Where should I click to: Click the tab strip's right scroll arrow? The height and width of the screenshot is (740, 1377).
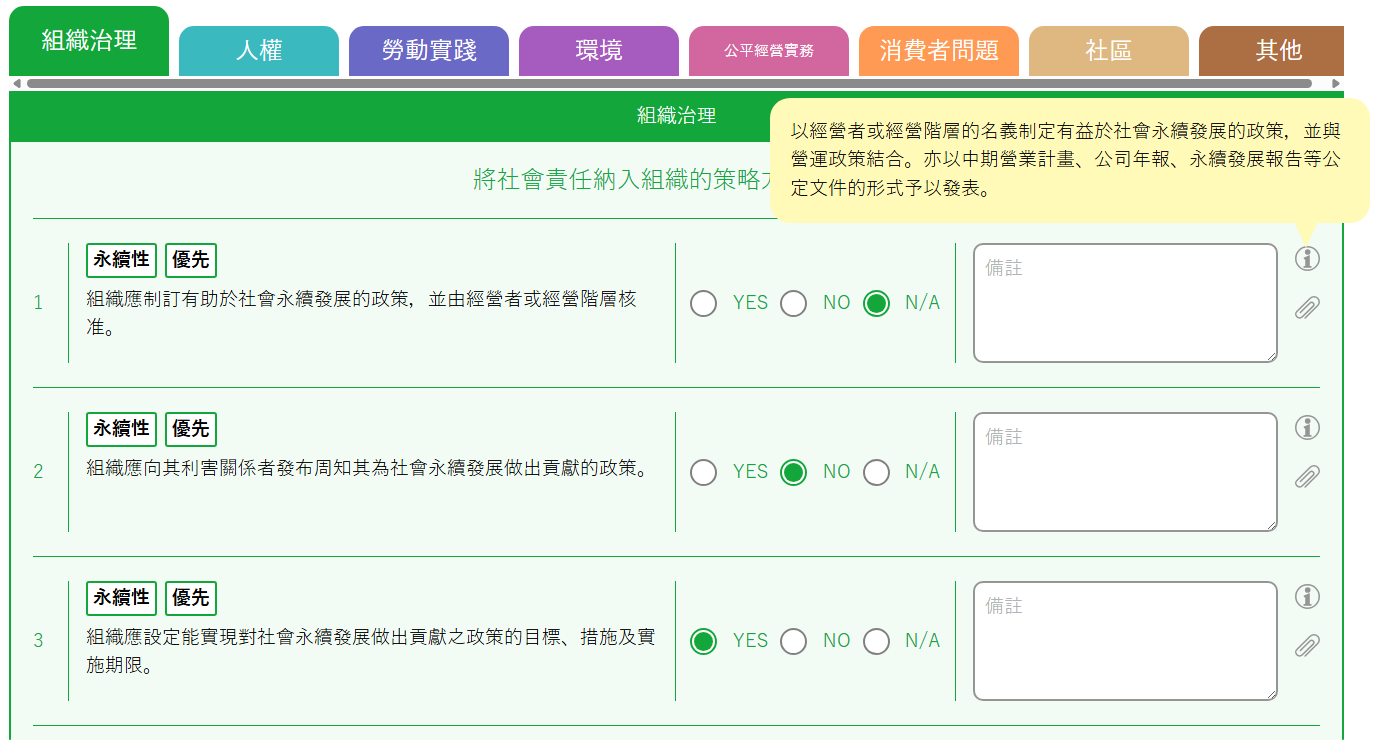coord(1336,83)
